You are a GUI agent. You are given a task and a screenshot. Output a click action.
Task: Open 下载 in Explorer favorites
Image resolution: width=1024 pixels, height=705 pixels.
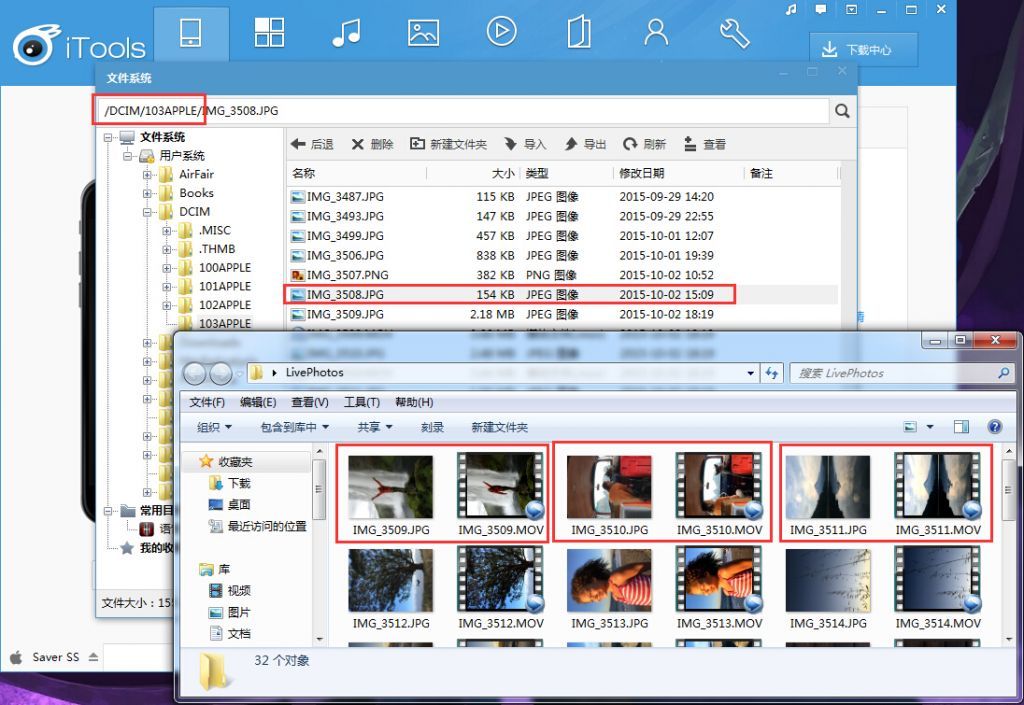pyautogui.click(x=230, y=483)
